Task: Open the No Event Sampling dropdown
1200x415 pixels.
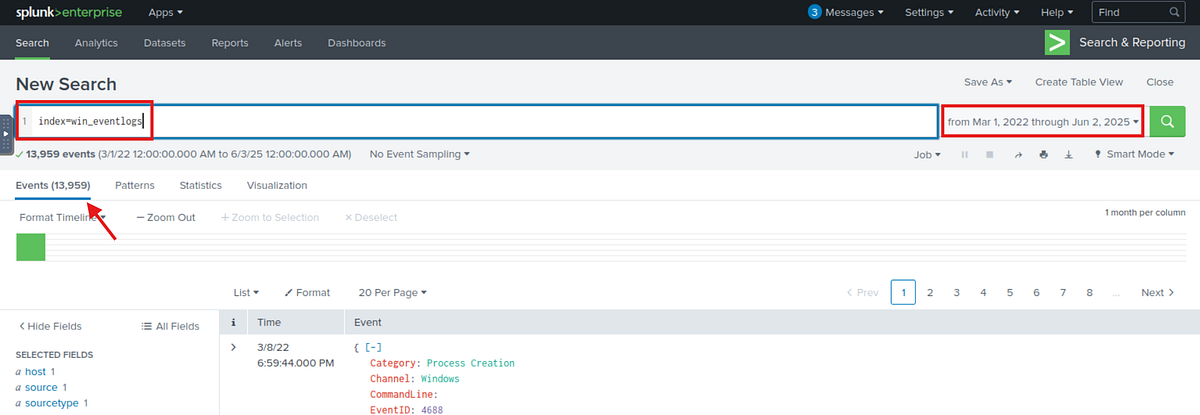Action: click(420, 155)
